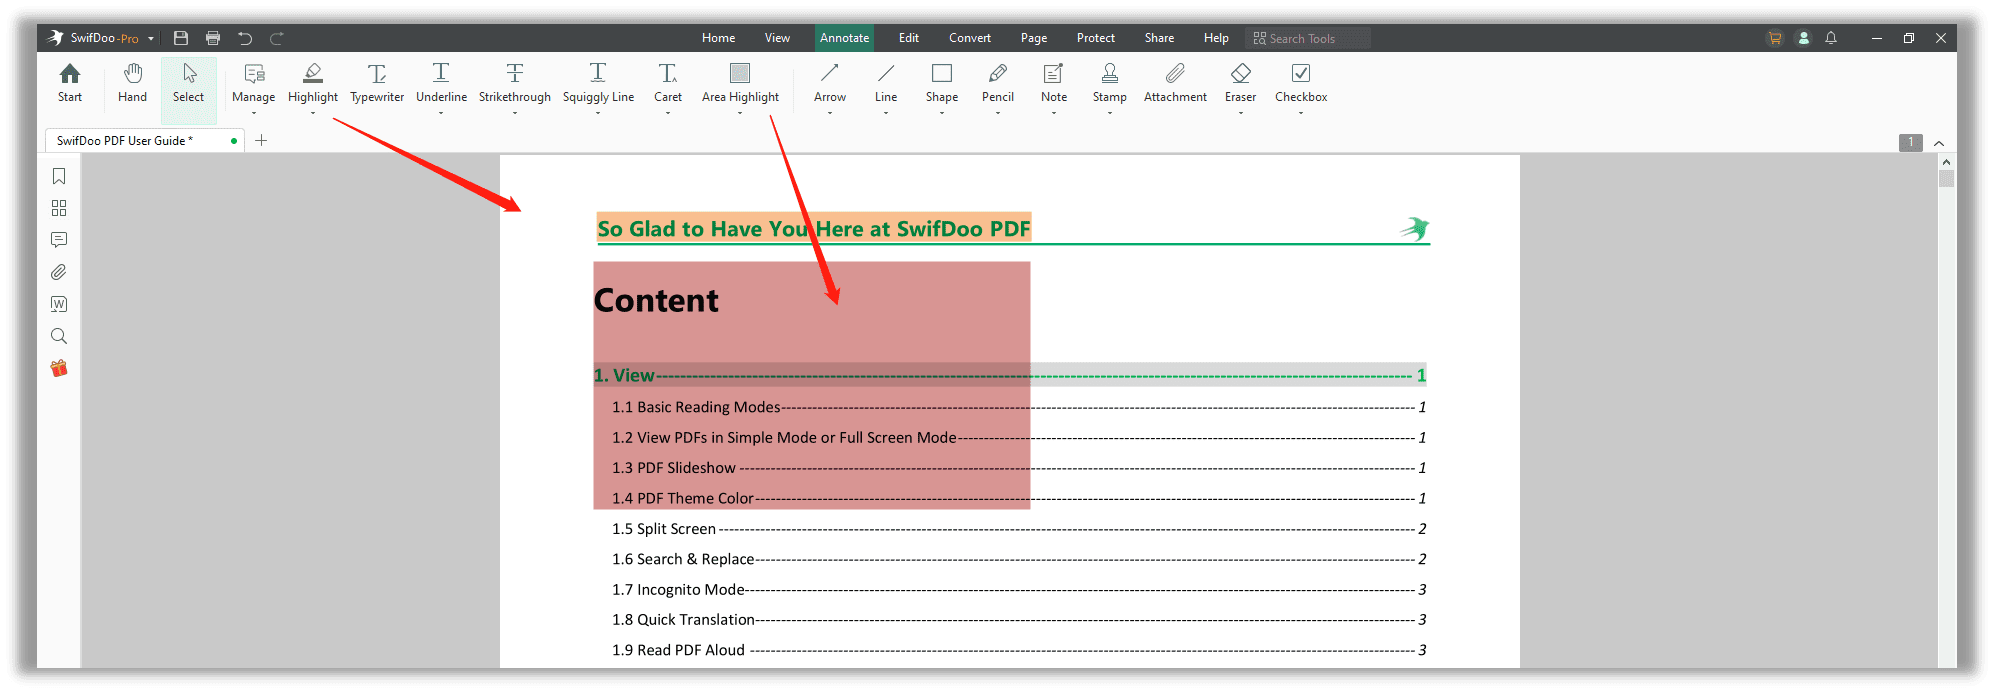Expand the Highlight dropdown arrow
The image size is (1993, 692).
(x=313, y=113)
